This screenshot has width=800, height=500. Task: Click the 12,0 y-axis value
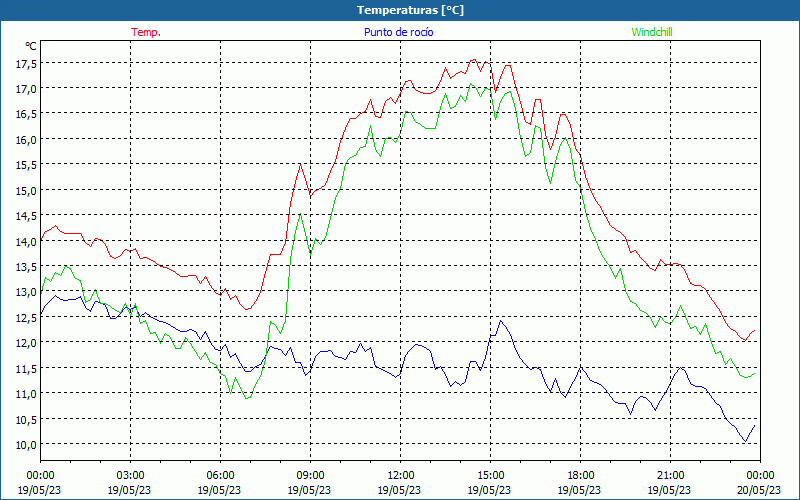tap(27, 343)
